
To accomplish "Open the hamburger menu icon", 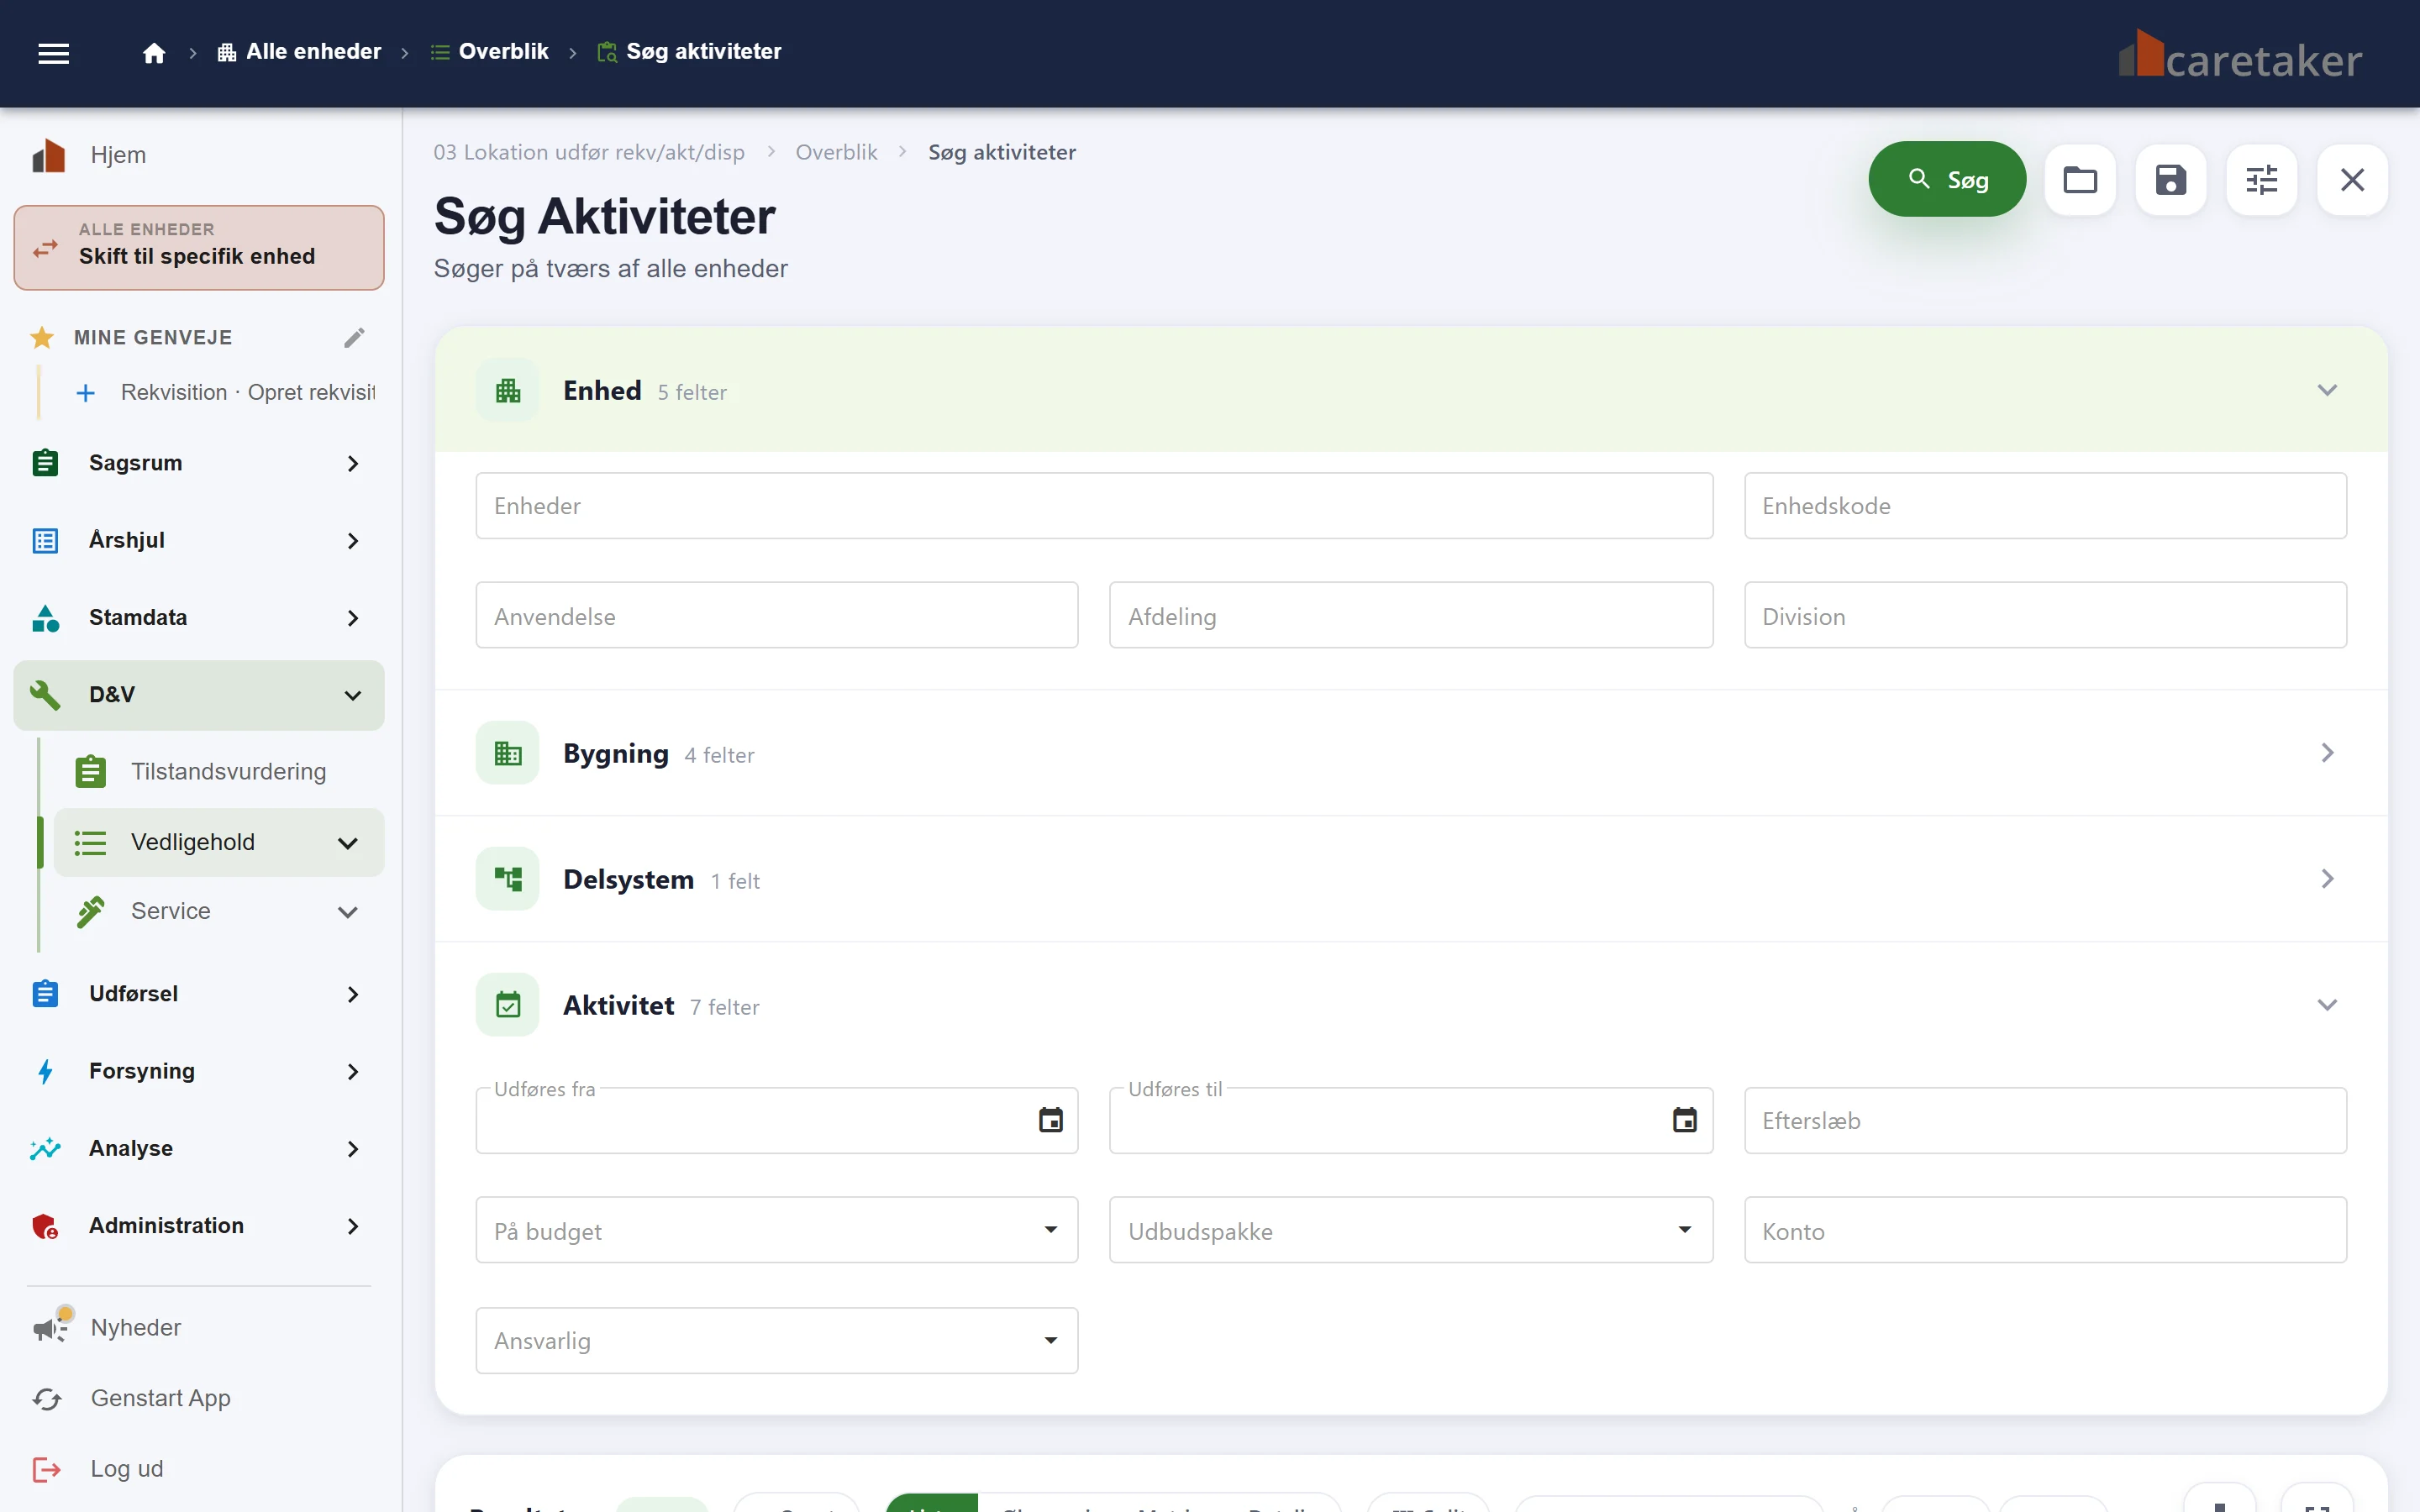I will (54, 53).
